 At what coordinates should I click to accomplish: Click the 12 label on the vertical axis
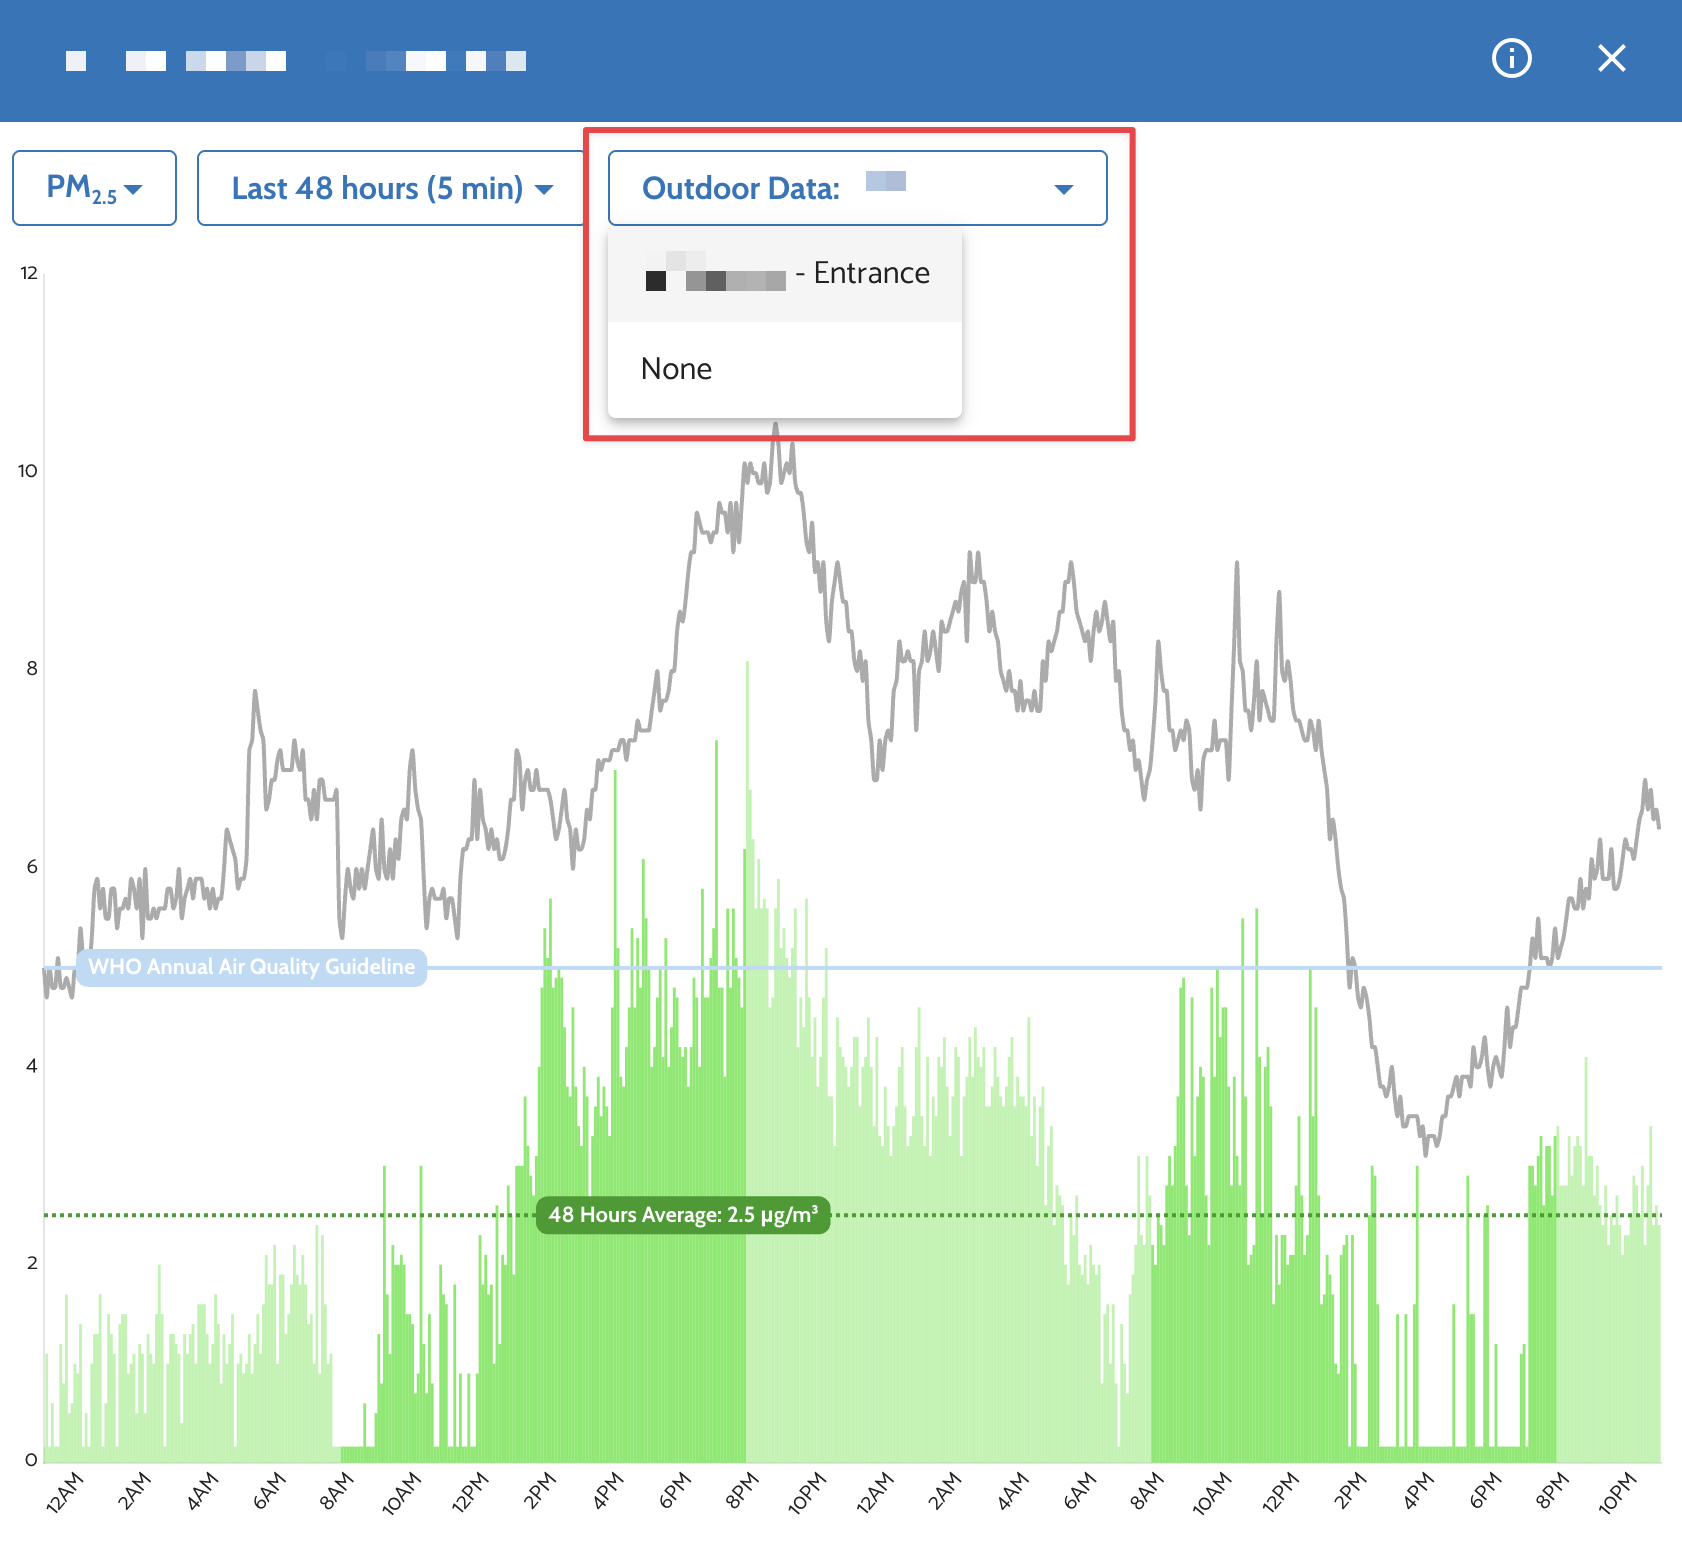click(29, 273)
